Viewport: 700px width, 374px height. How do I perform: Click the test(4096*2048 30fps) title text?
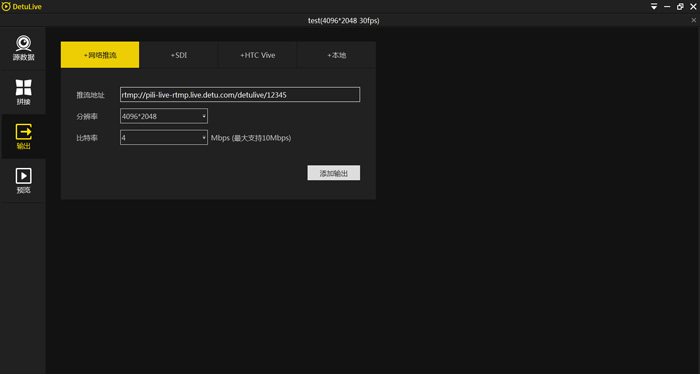click(x=343, y=21)
